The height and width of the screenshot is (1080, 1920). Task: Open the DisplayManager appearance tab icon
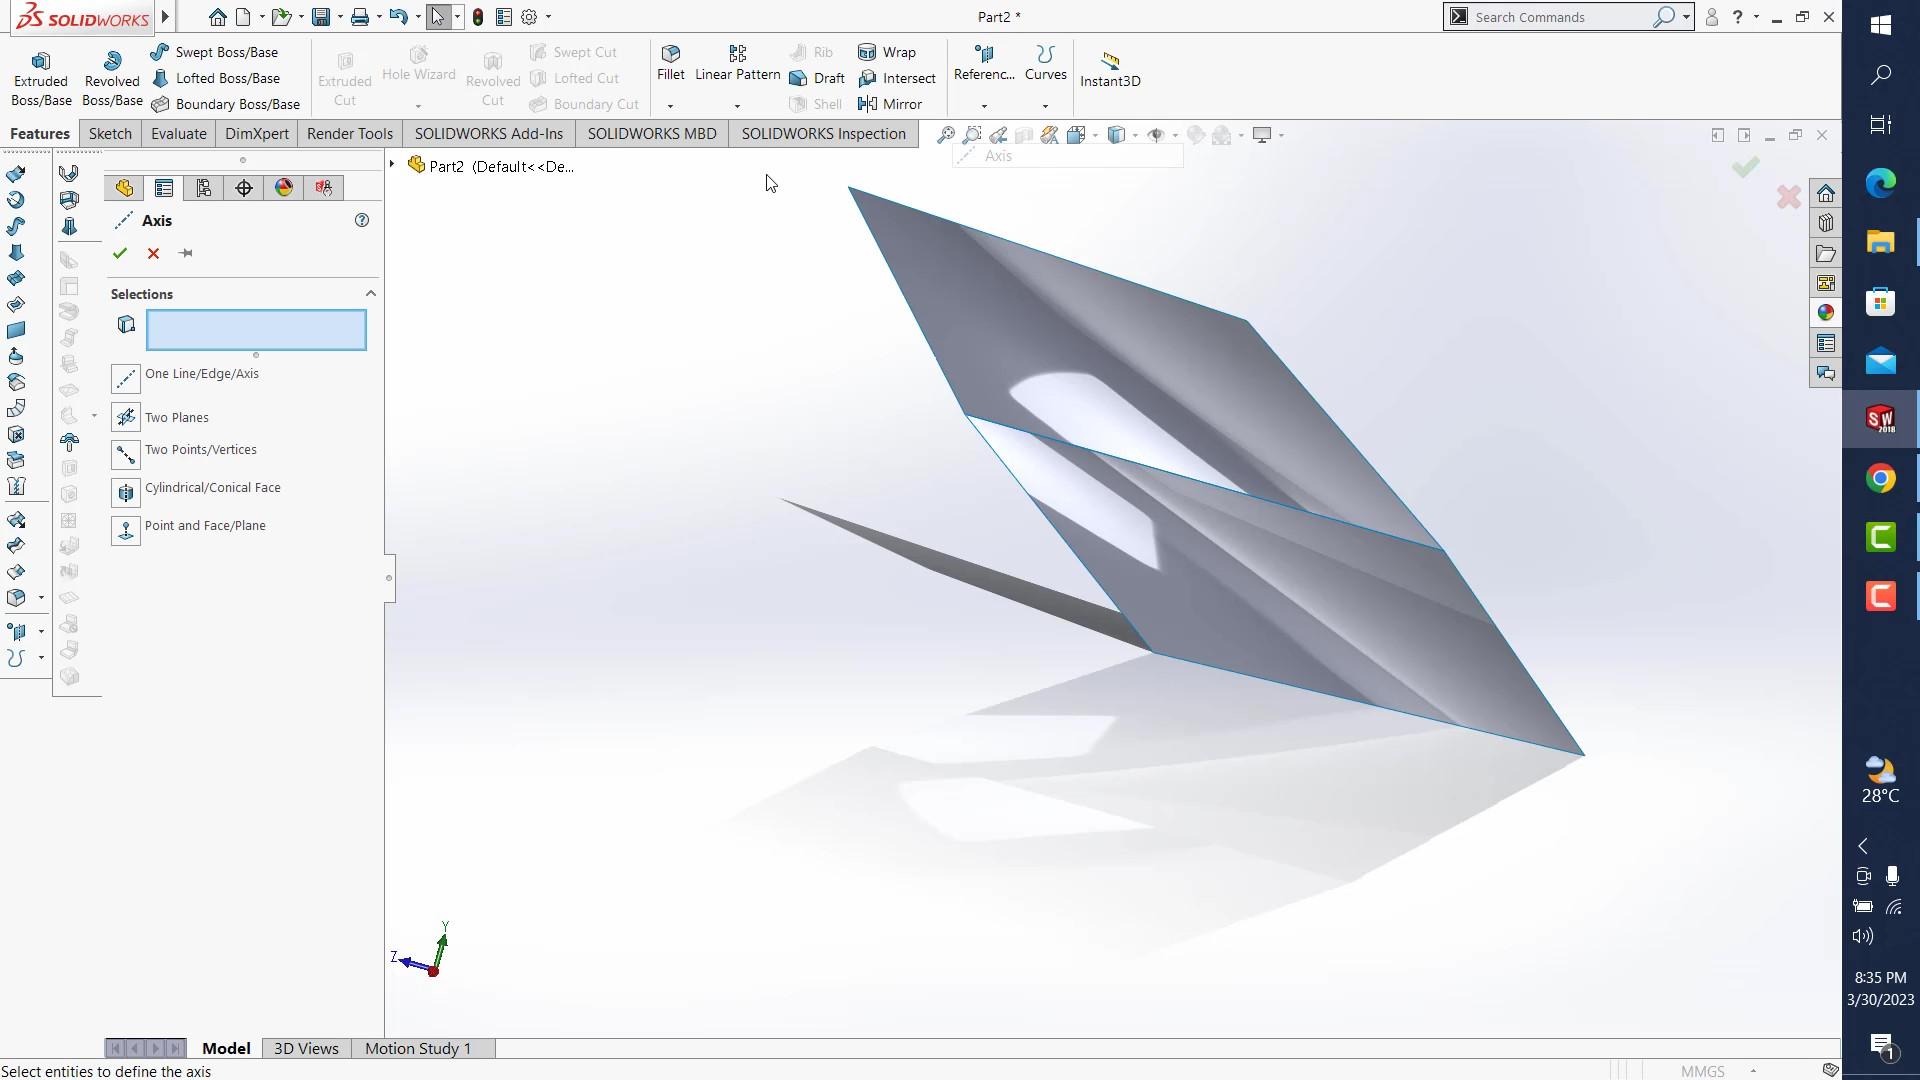pos(284,188)
